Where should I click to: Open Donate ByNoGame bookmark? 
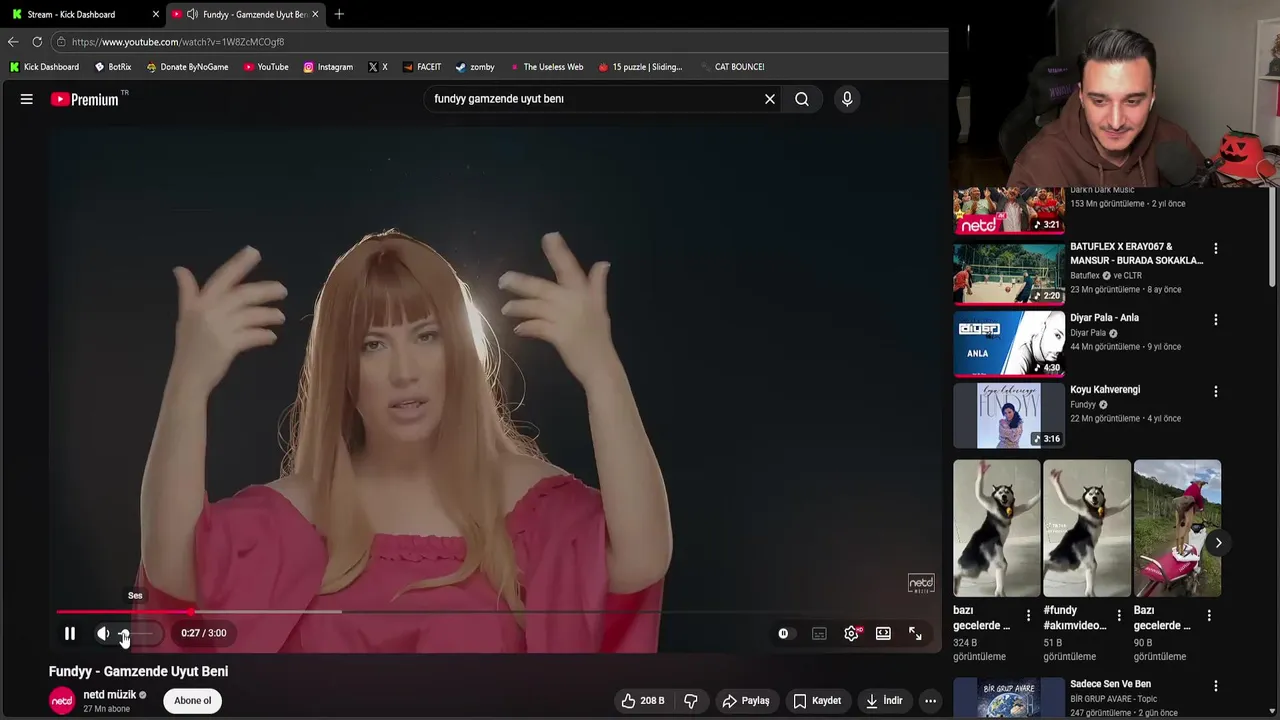(x=187, y=67)
